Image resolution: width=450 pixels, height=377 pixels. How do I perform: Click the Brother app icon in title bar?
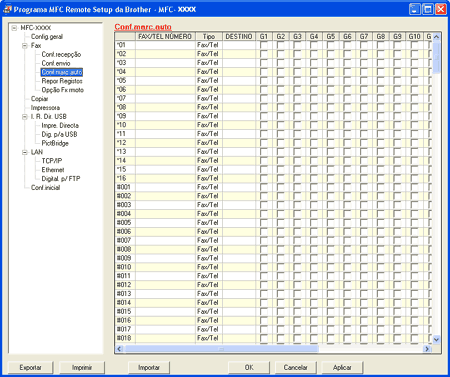click(7, 9)
